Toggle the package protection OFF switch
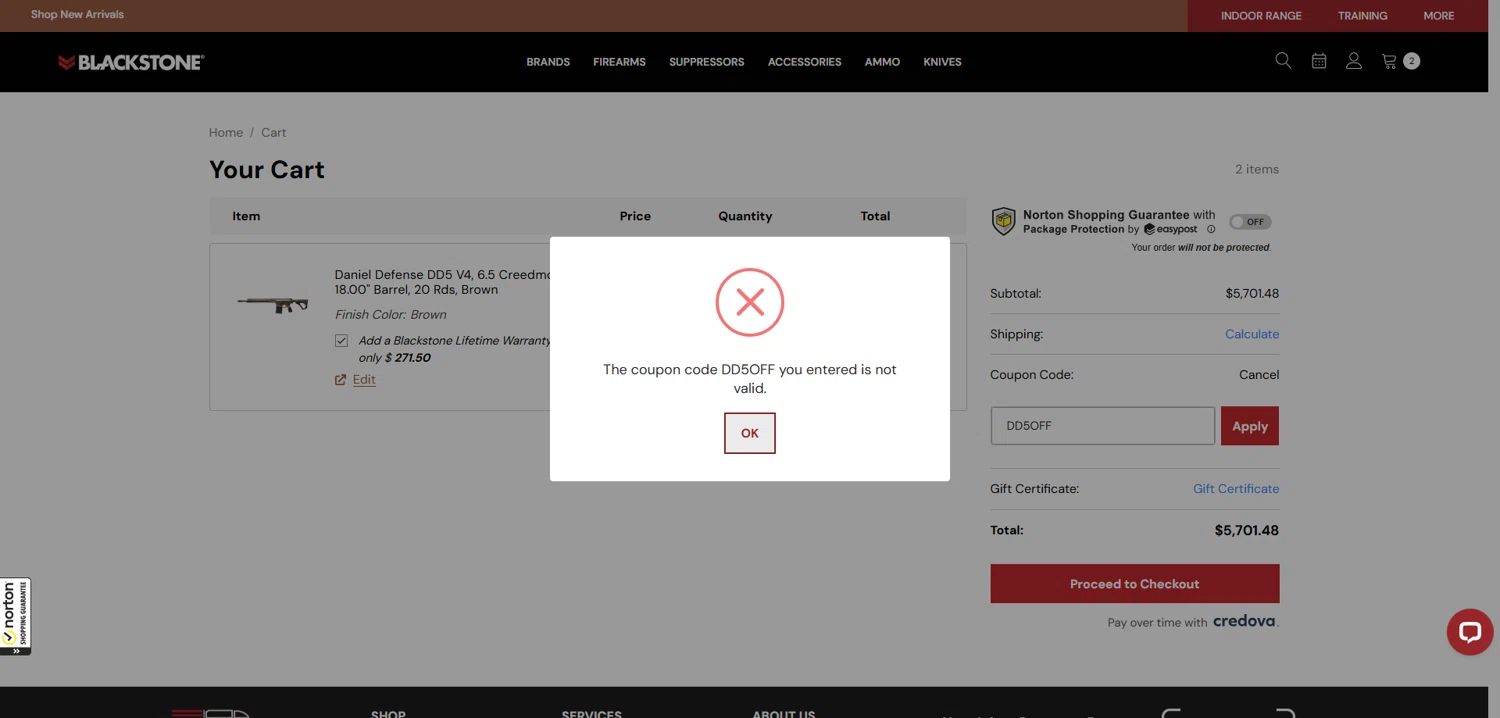This screenshot has height=718, width=1500. [1250, 222]
